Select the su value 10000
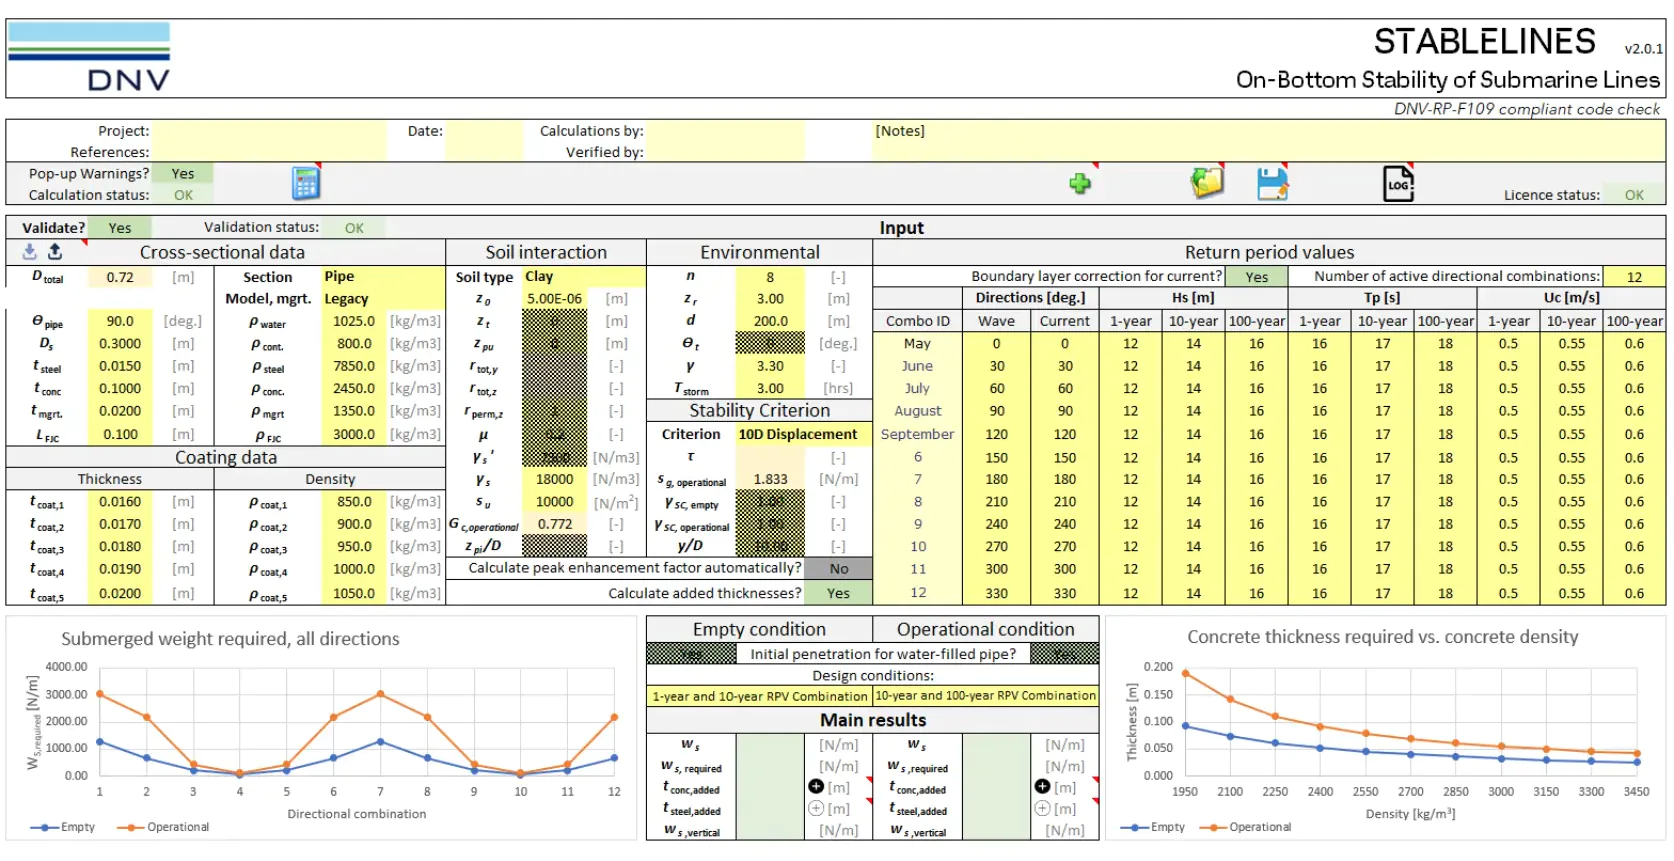Image resolution: width=1674 pixels, height=861 pixels. 554,502
